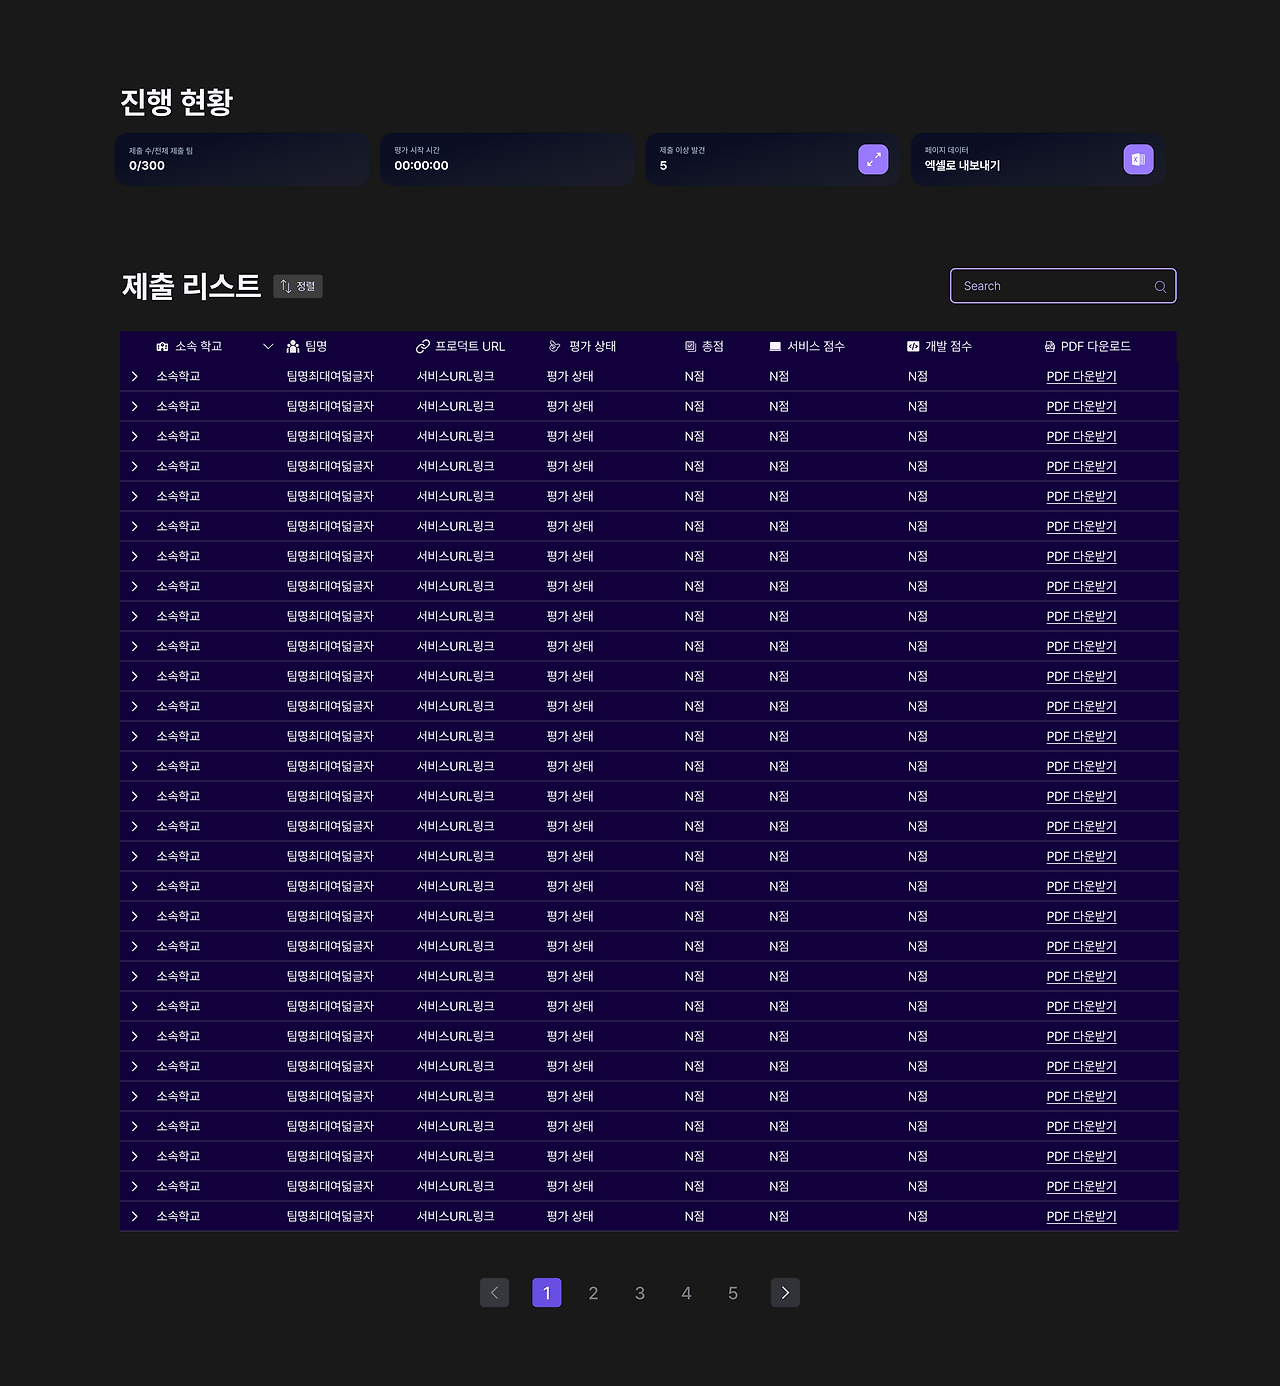The image size is (1280, 1386).
Task: Click the next page arrow
Action: click(785, 1292)
